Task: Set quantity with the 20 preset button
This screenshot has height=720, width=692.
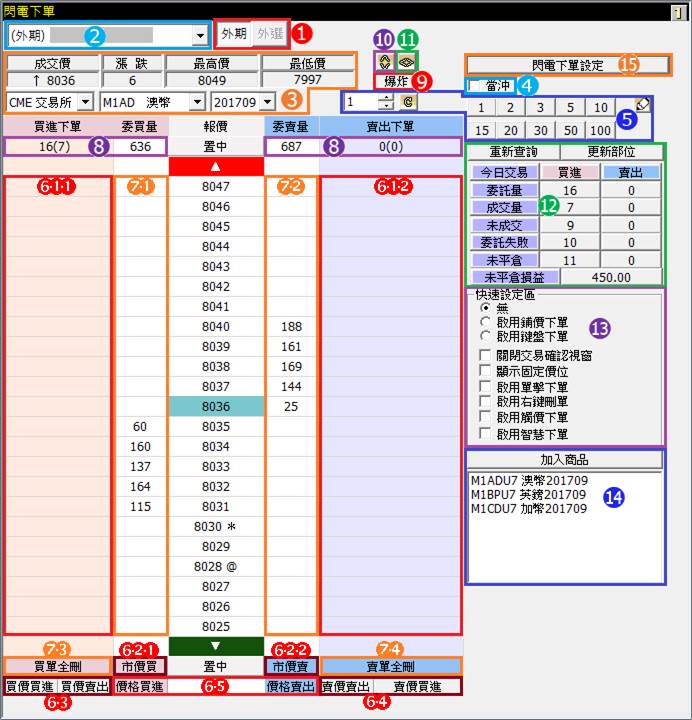Action: tap(511, 130)
